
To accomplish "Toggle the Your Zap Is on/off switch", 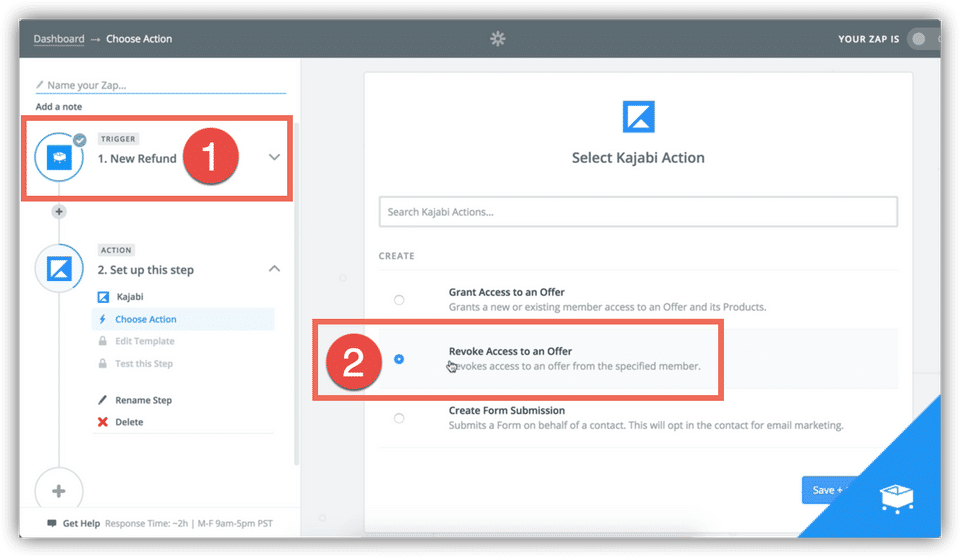I will (x=923, y=39).
